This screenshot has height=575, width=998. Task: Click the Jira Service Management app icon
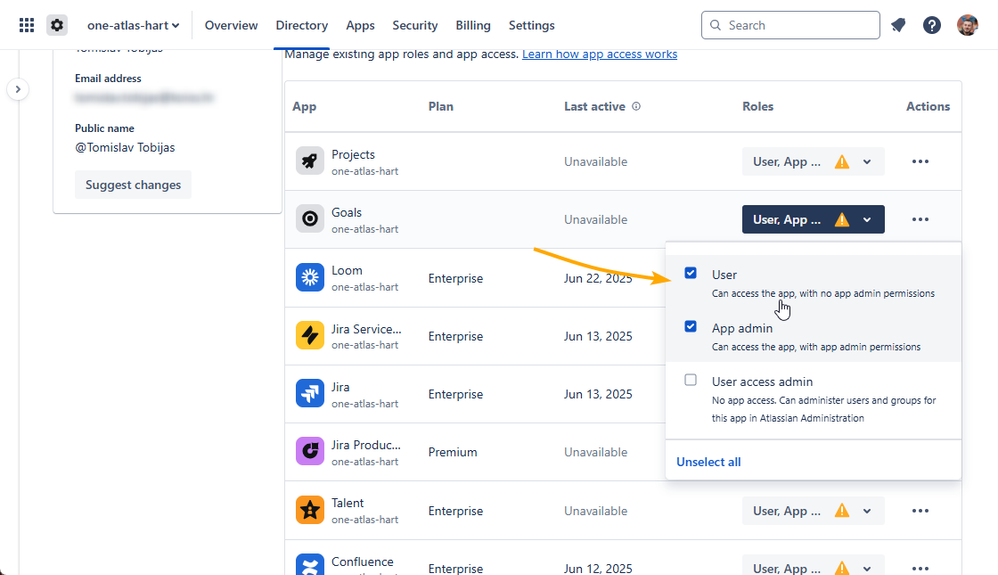310,336
